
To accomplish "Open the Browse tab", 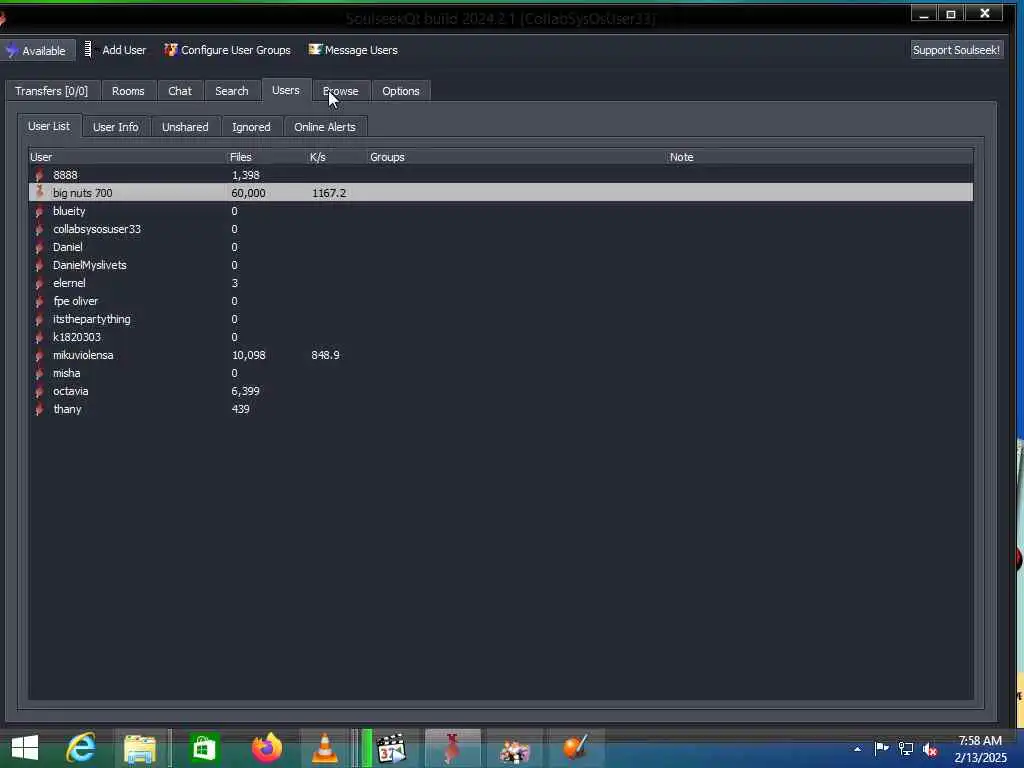I will pos(341,91).
